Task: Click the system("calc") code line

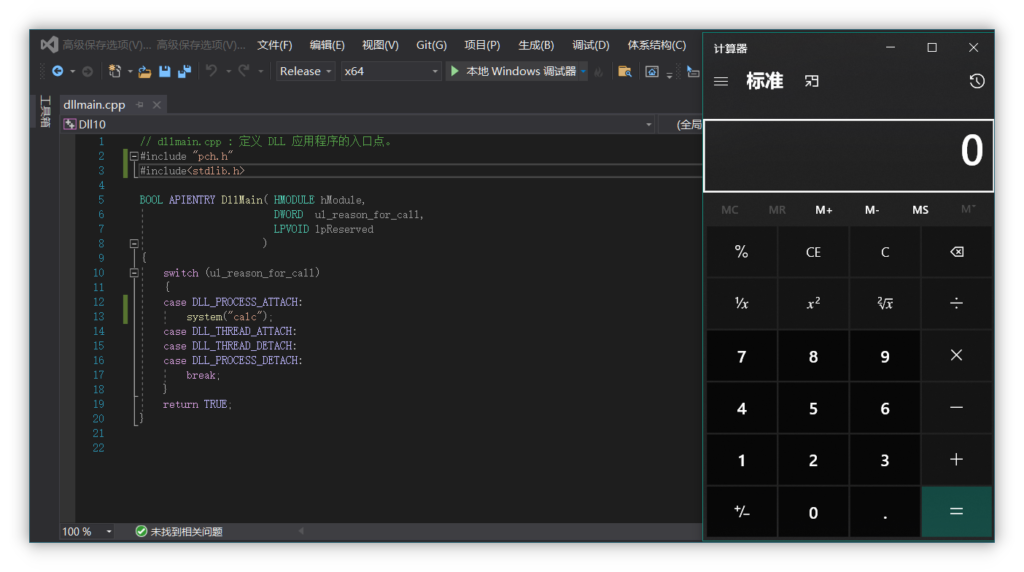Action: click(229, 317)
